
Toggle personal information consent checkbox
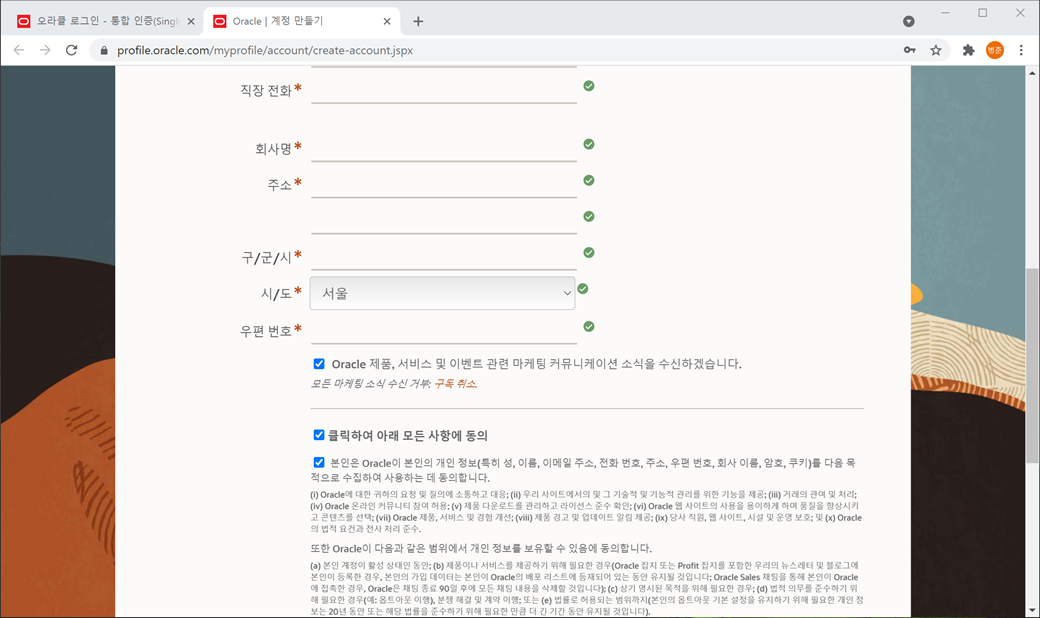[x=319, y=462]
